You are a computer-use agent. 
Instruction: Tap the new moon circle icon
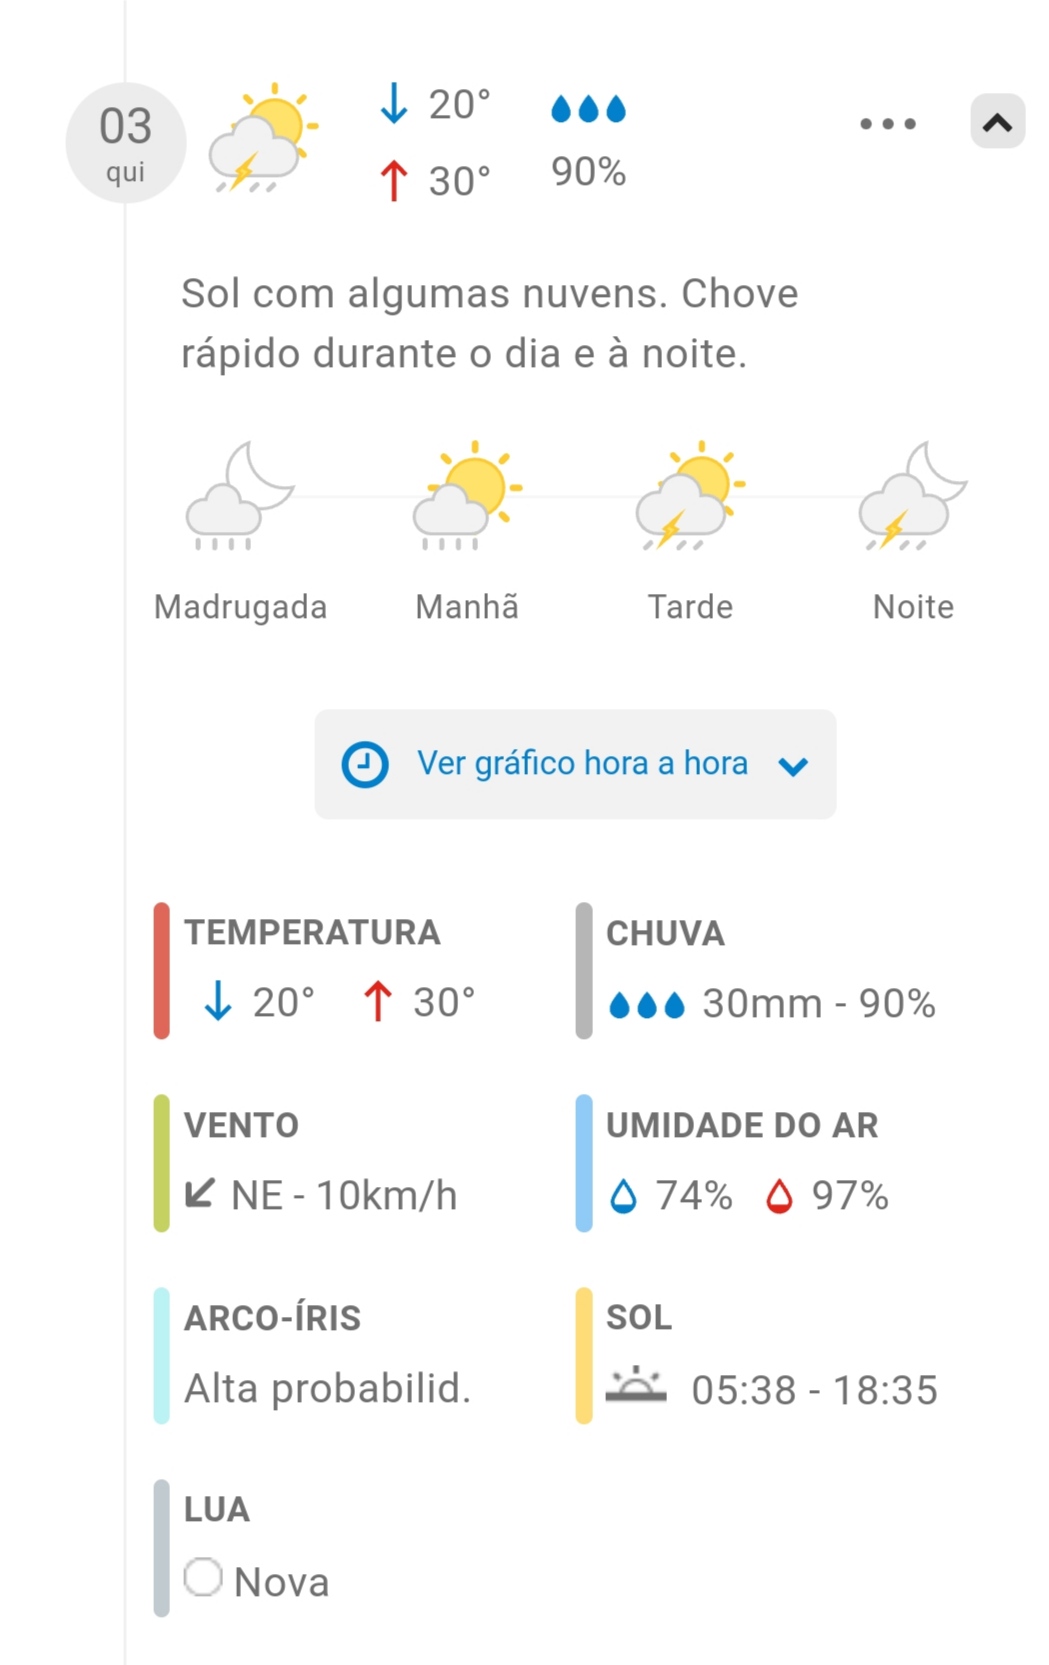(203, 1577)
